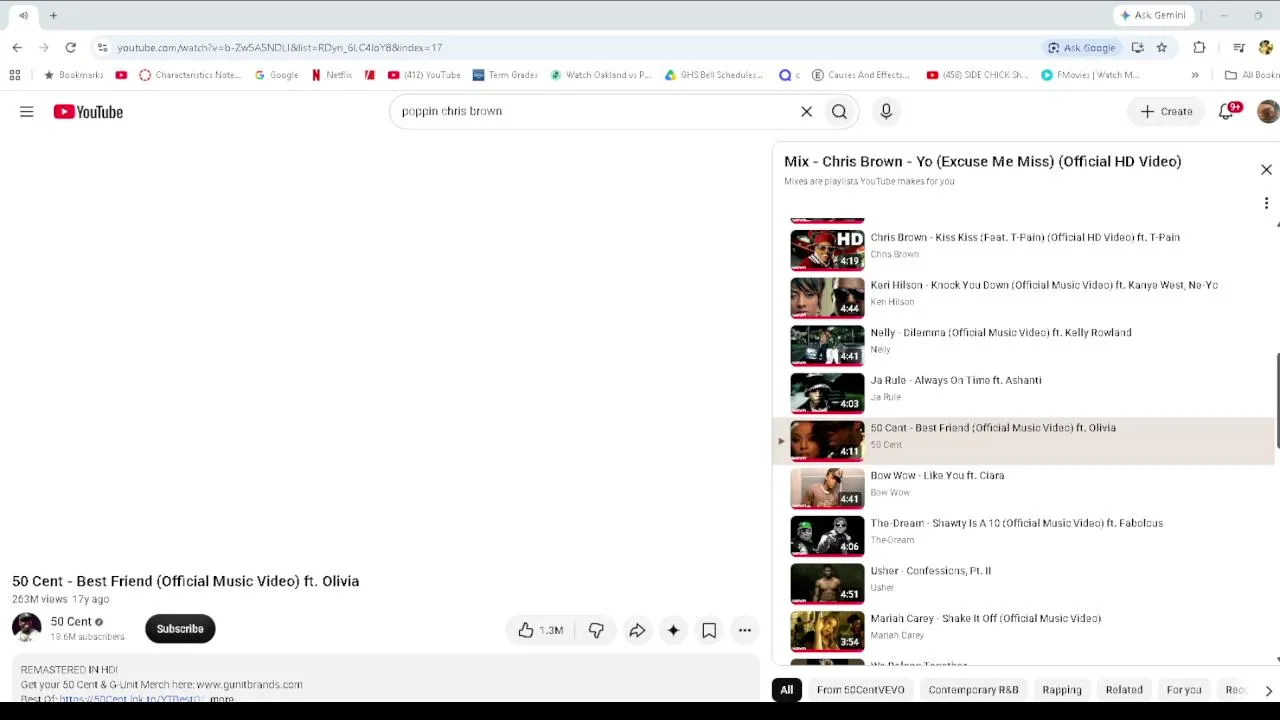Open the Characteristics Note bookmark
This screenshot has height=720, width=1280.
click(x=190, y=75)
